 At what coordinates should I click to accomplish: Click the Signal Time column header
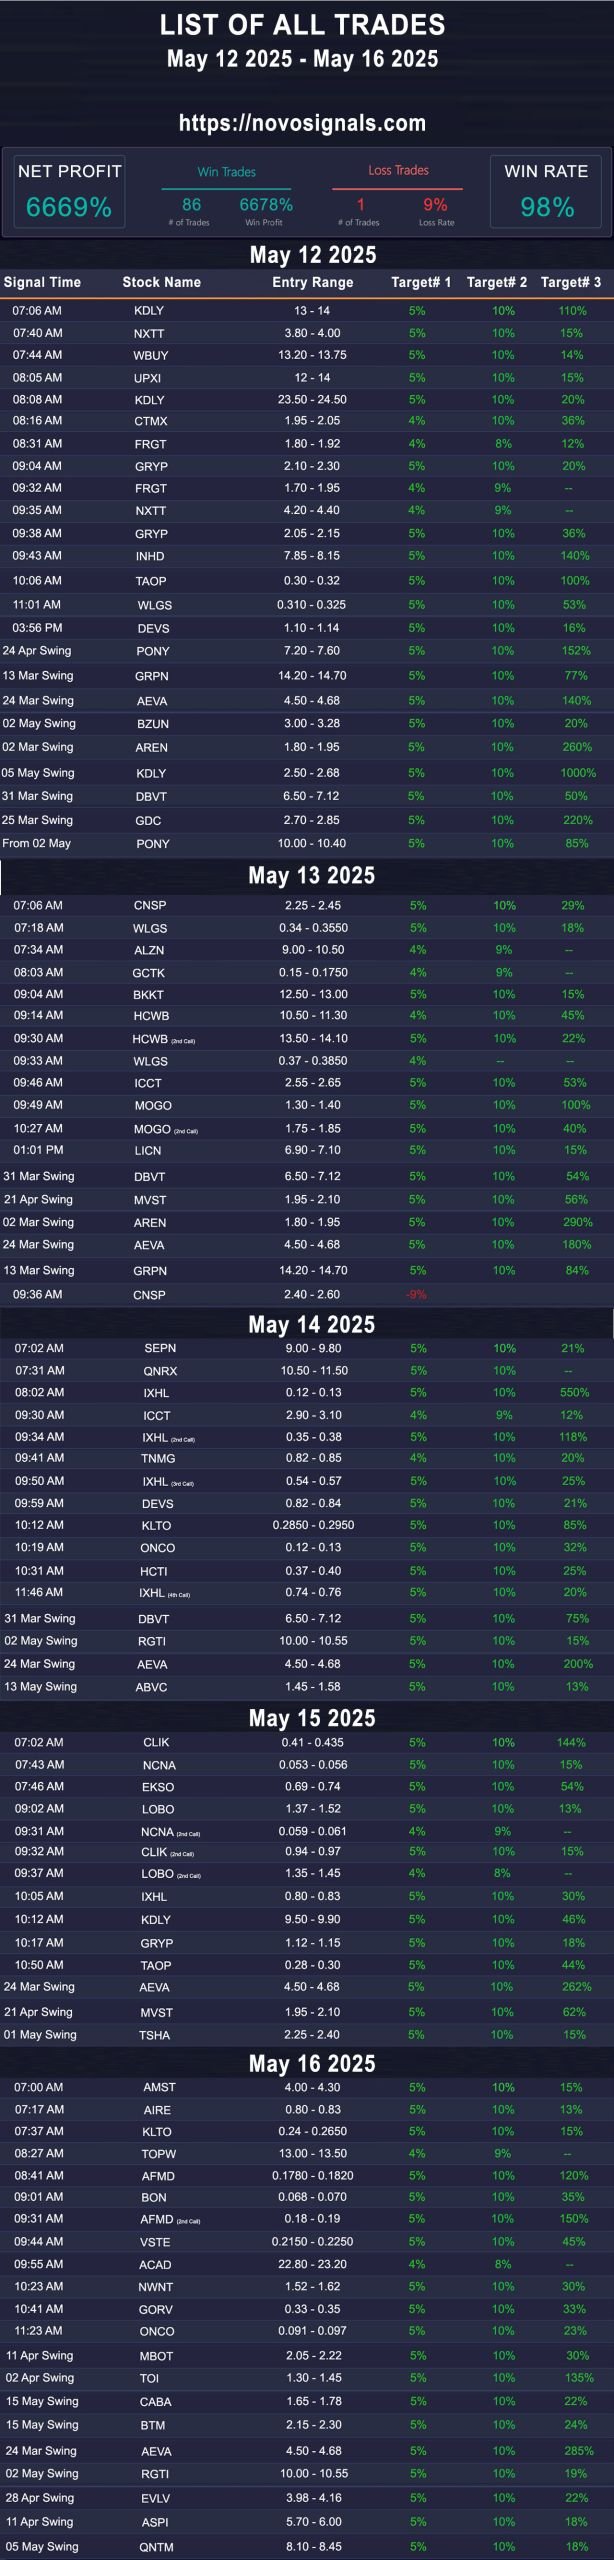pyautogui.click(x=42, y=282)
